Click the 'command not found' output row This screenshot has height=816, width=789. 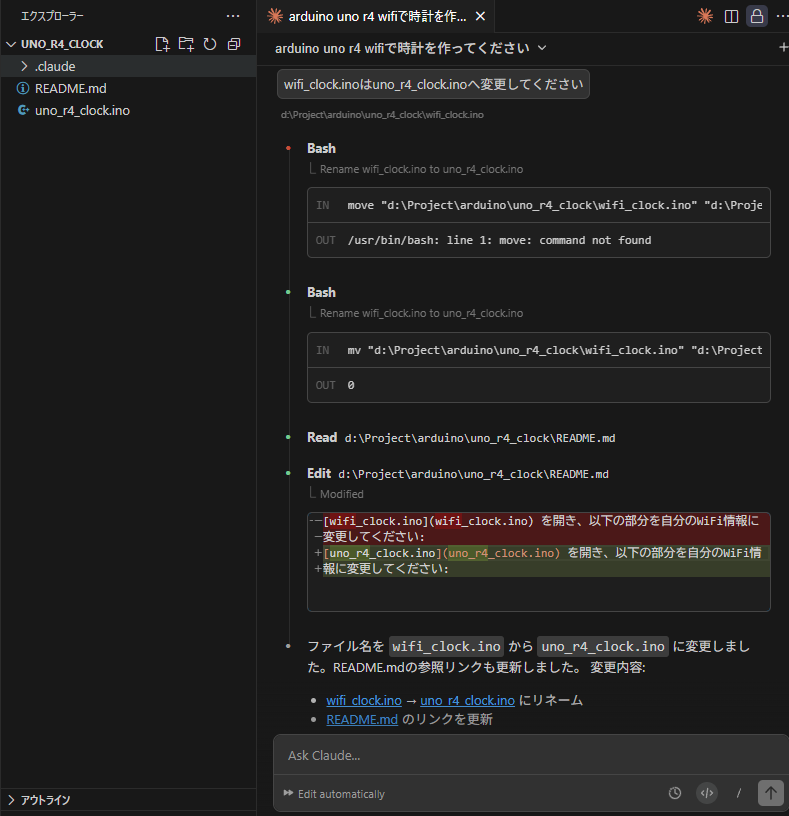(x=539, y=240)
